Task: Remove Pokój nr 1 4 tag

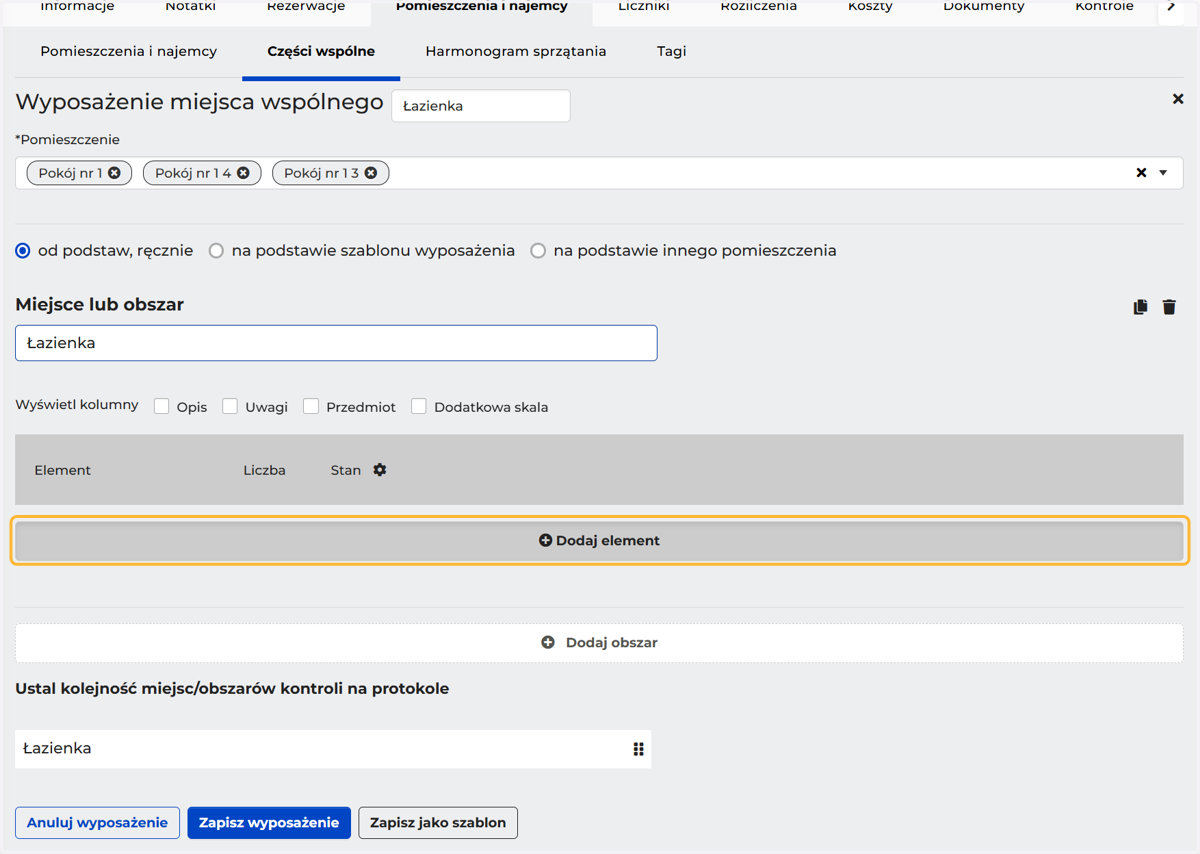Action: pyautogui.click(x=243, y=173)
